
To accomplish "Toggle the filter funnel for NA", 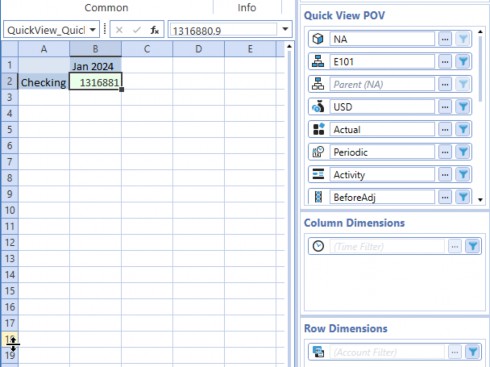I will [x=463, y=39].
